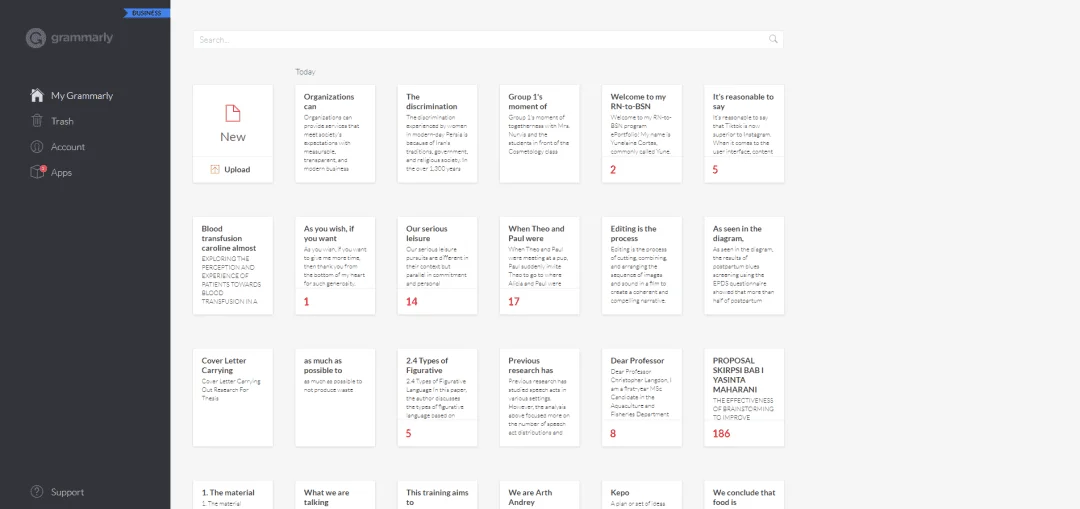Open the Trash bin icon

click(37, 121)
